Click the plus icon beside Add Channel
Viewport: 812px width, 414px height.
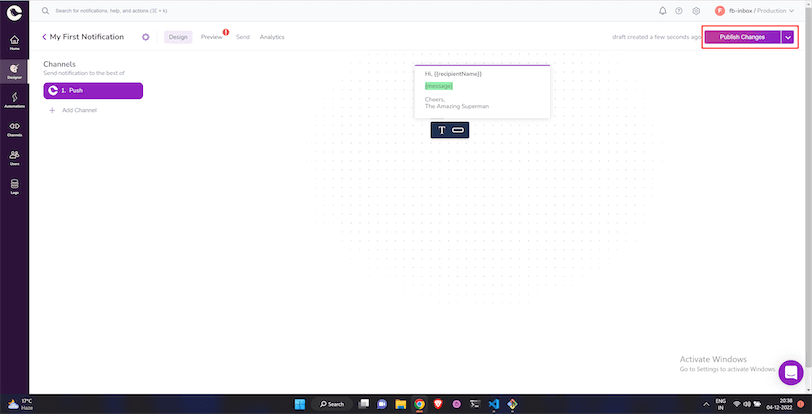52,110
